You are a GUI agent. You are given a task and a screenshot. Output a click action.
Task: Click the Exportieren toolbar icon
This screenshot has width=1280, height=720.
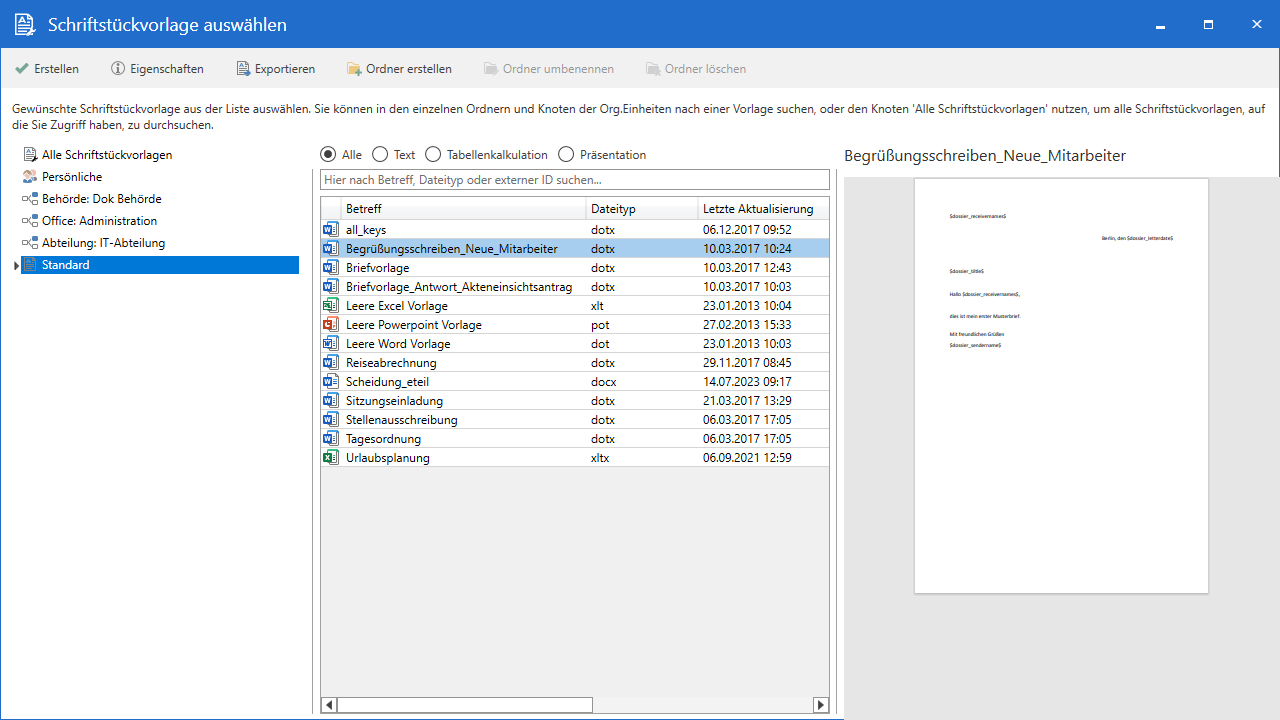(x=243, y=69)
